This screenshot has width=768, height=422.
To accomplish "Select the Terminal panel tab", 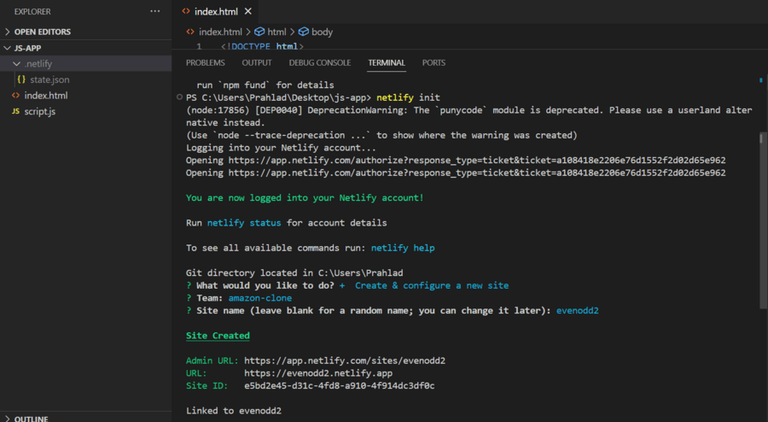I will (x=386, y=63).
